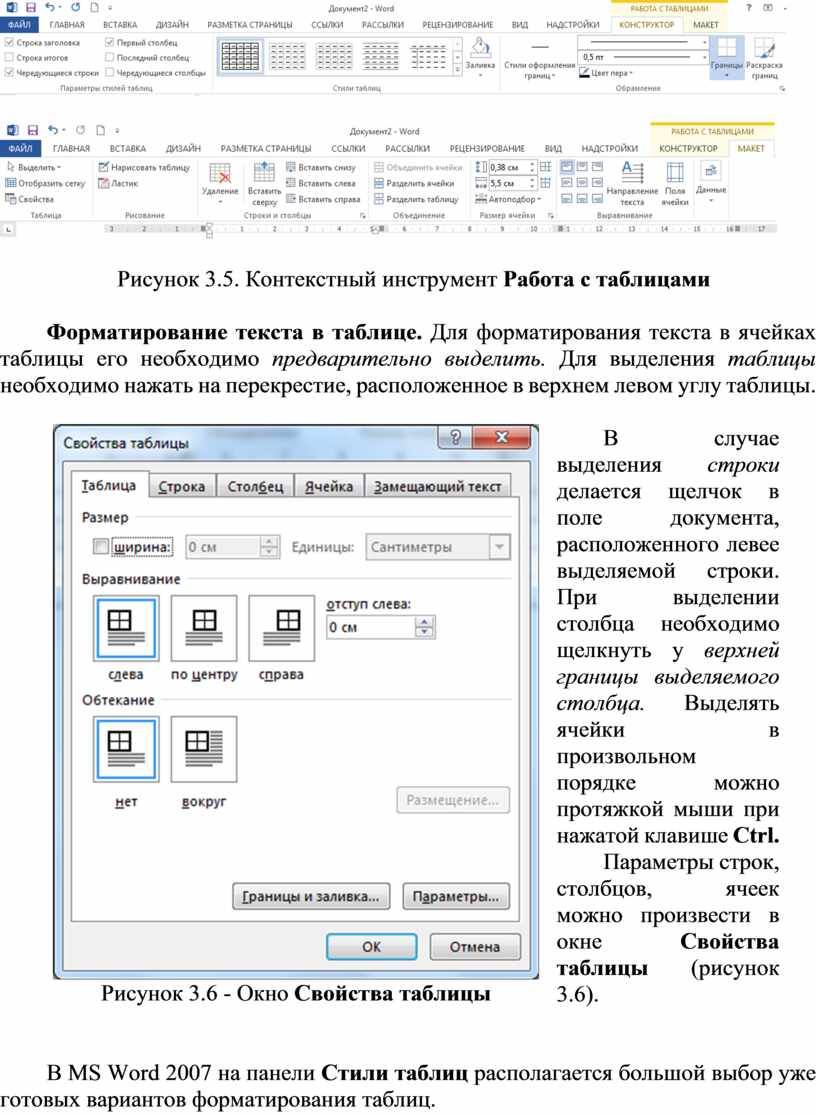Open the 0,5 пт pen weight dropdown

(x=703, y=57)
